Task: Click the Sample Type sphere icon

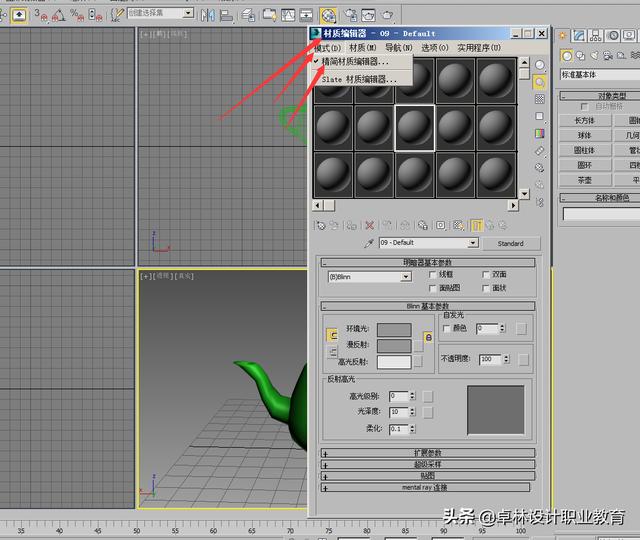Action: pos(540,65)
